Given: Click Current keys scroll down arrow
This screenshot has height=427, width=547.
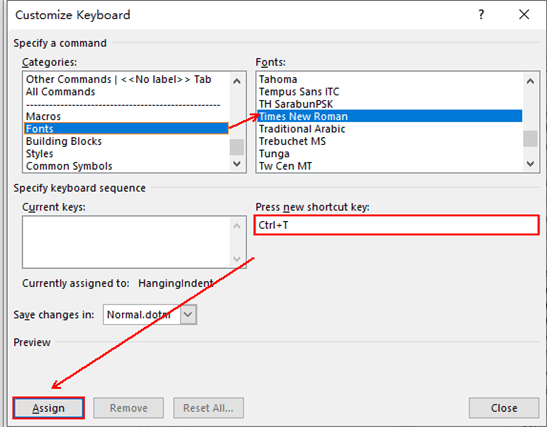Looking at the screenshot, I should pyautogui.click(x=237, y=259).
